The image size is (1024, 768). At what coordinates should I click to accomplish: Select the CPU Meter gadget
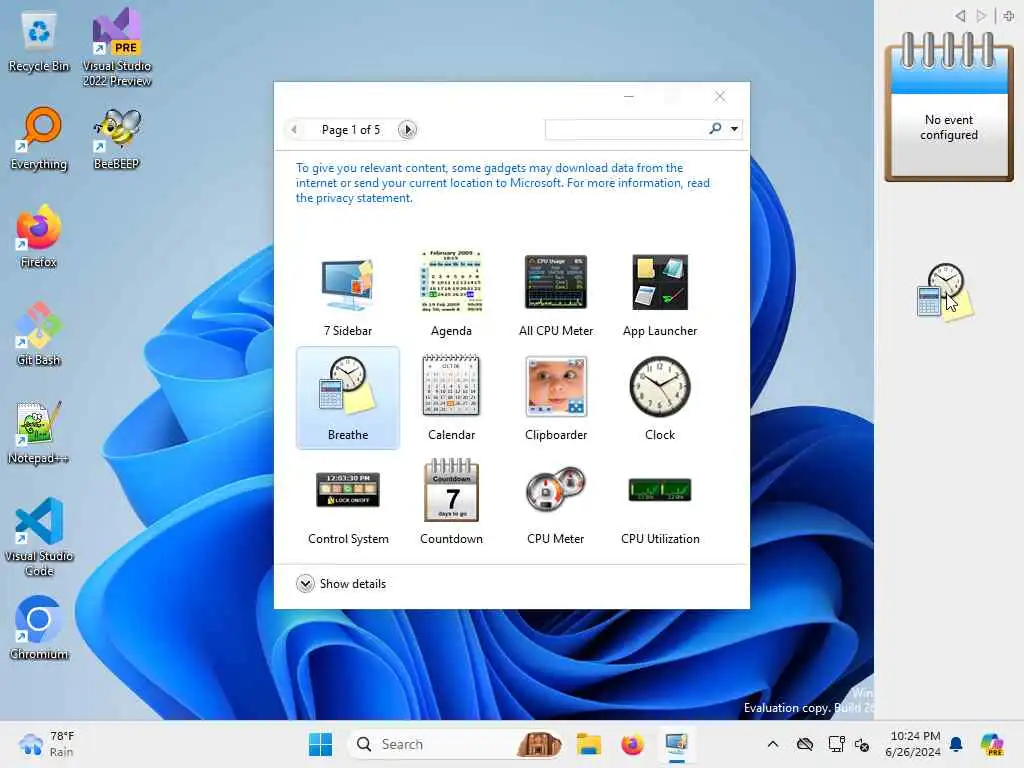click(556, 490)
